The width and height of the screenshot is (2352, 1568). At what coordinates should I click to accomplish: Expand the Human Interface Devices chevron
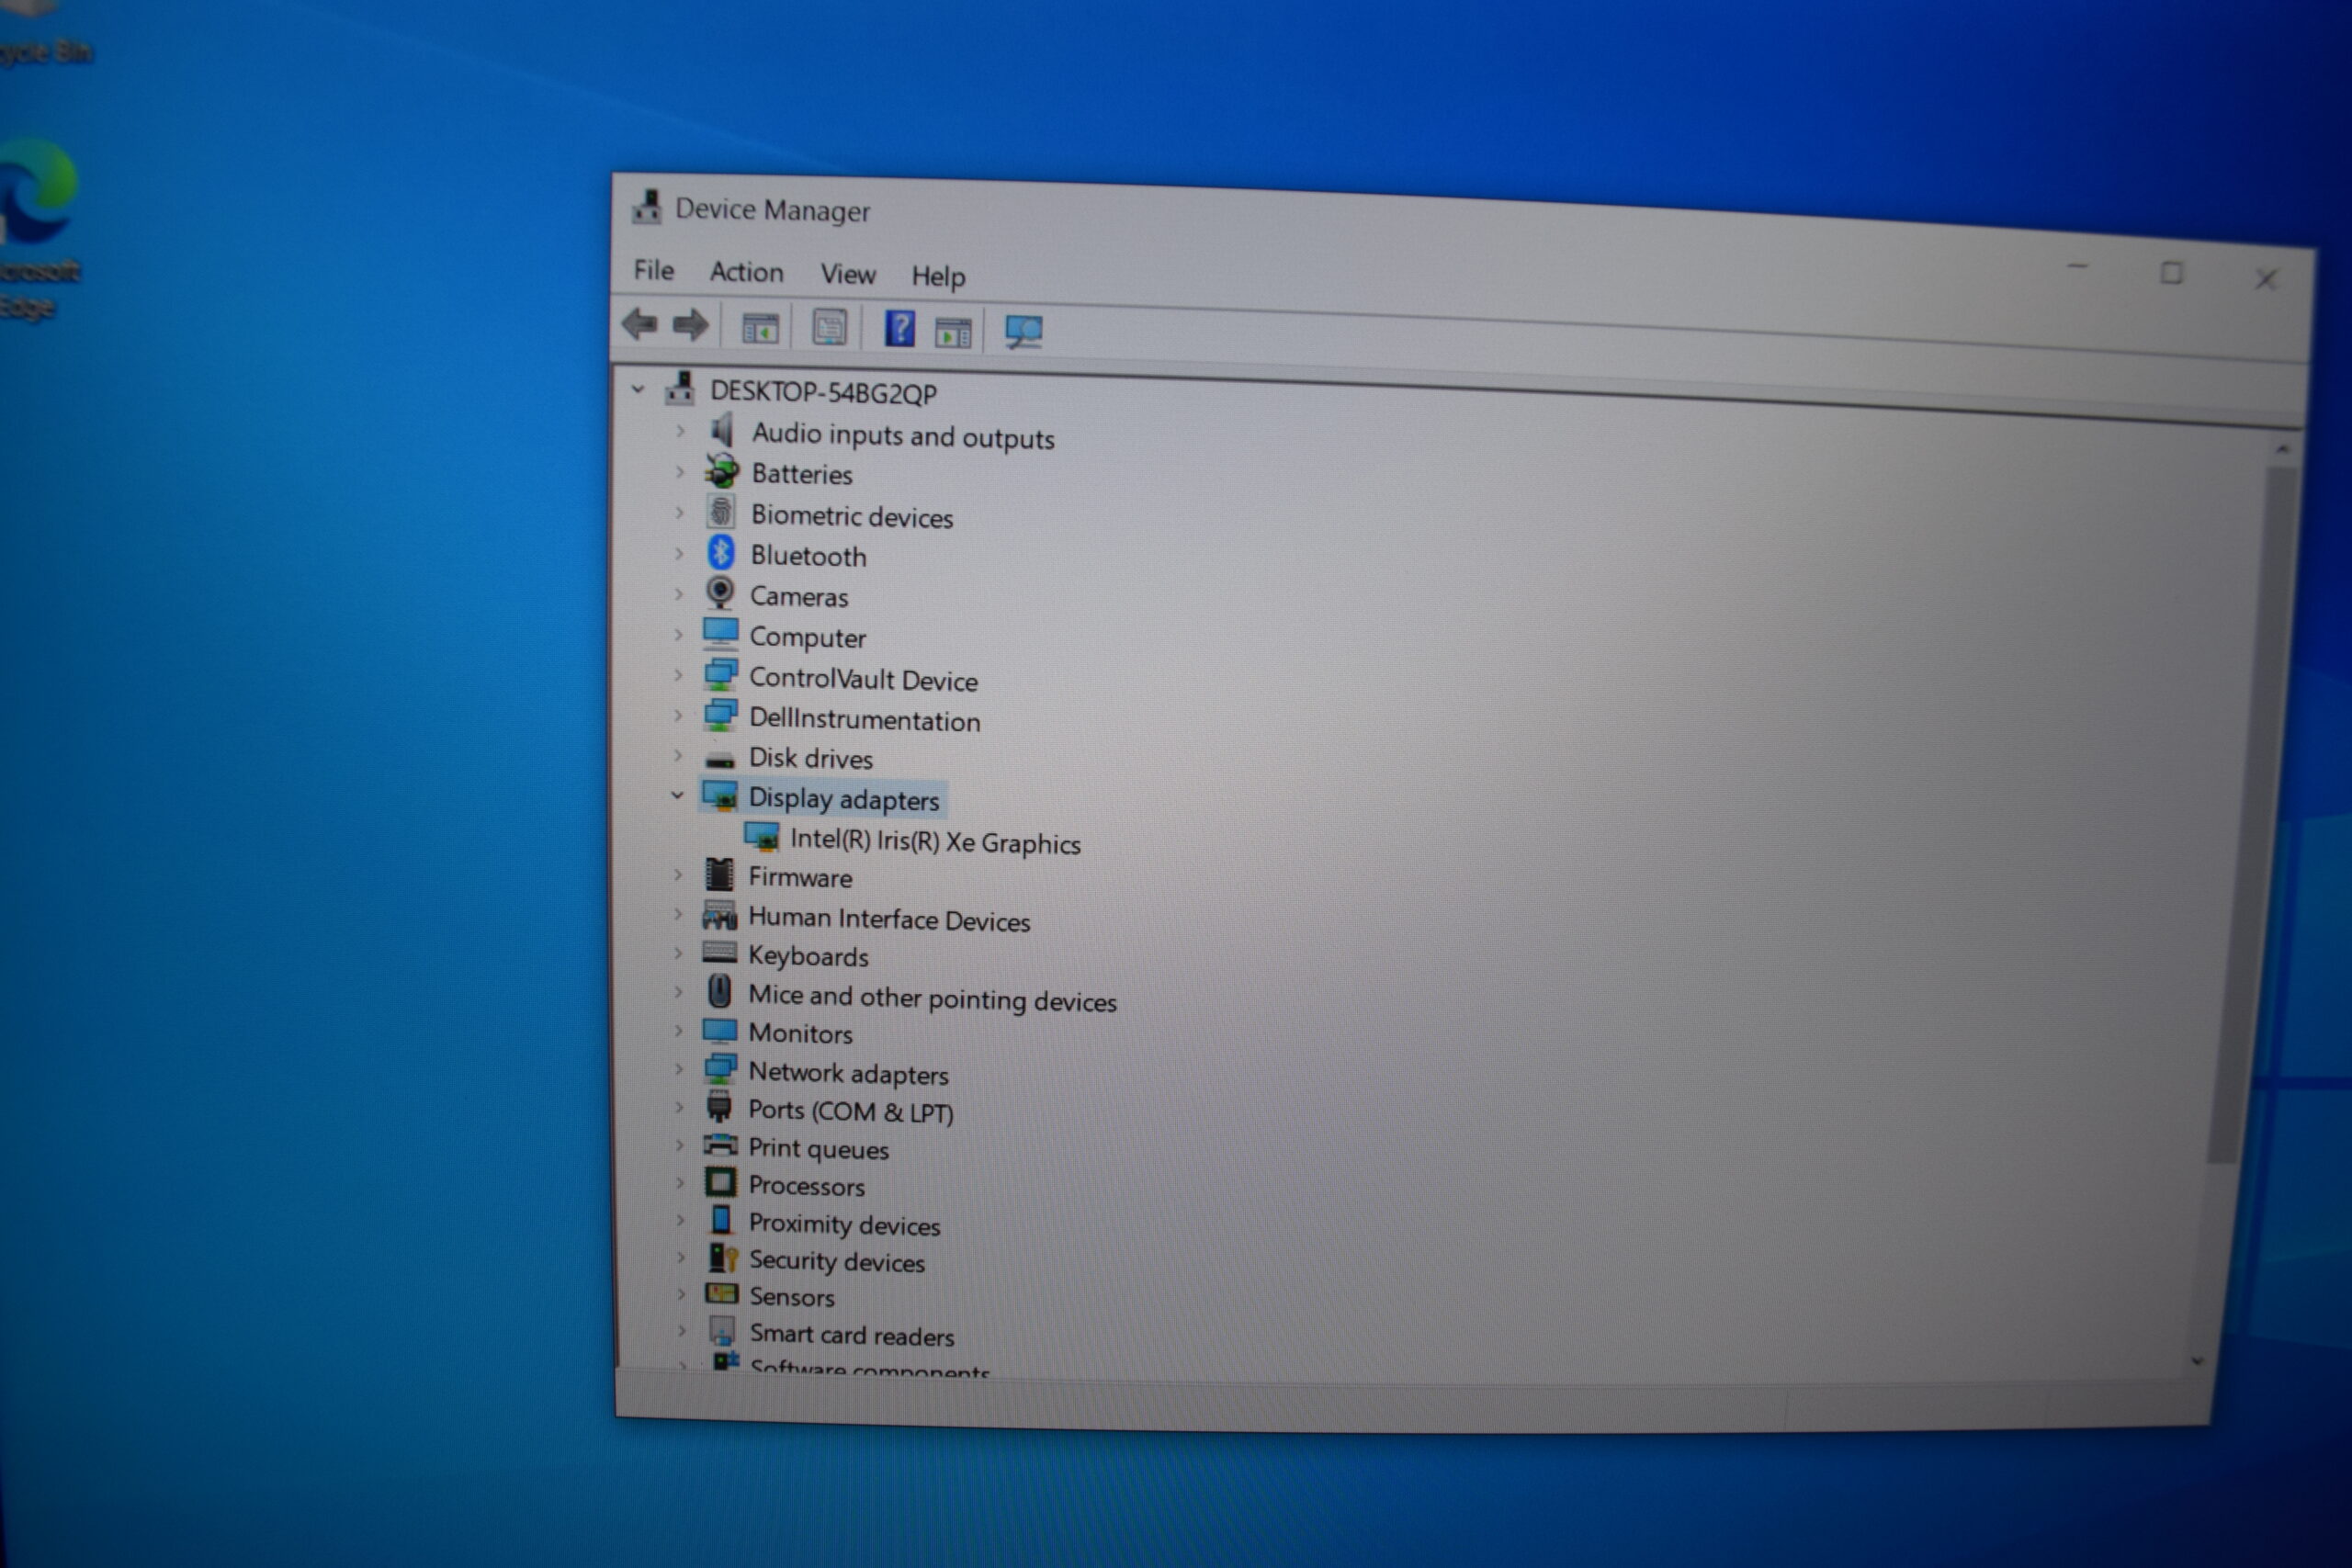pyautogui.click(x=678, y=914)
